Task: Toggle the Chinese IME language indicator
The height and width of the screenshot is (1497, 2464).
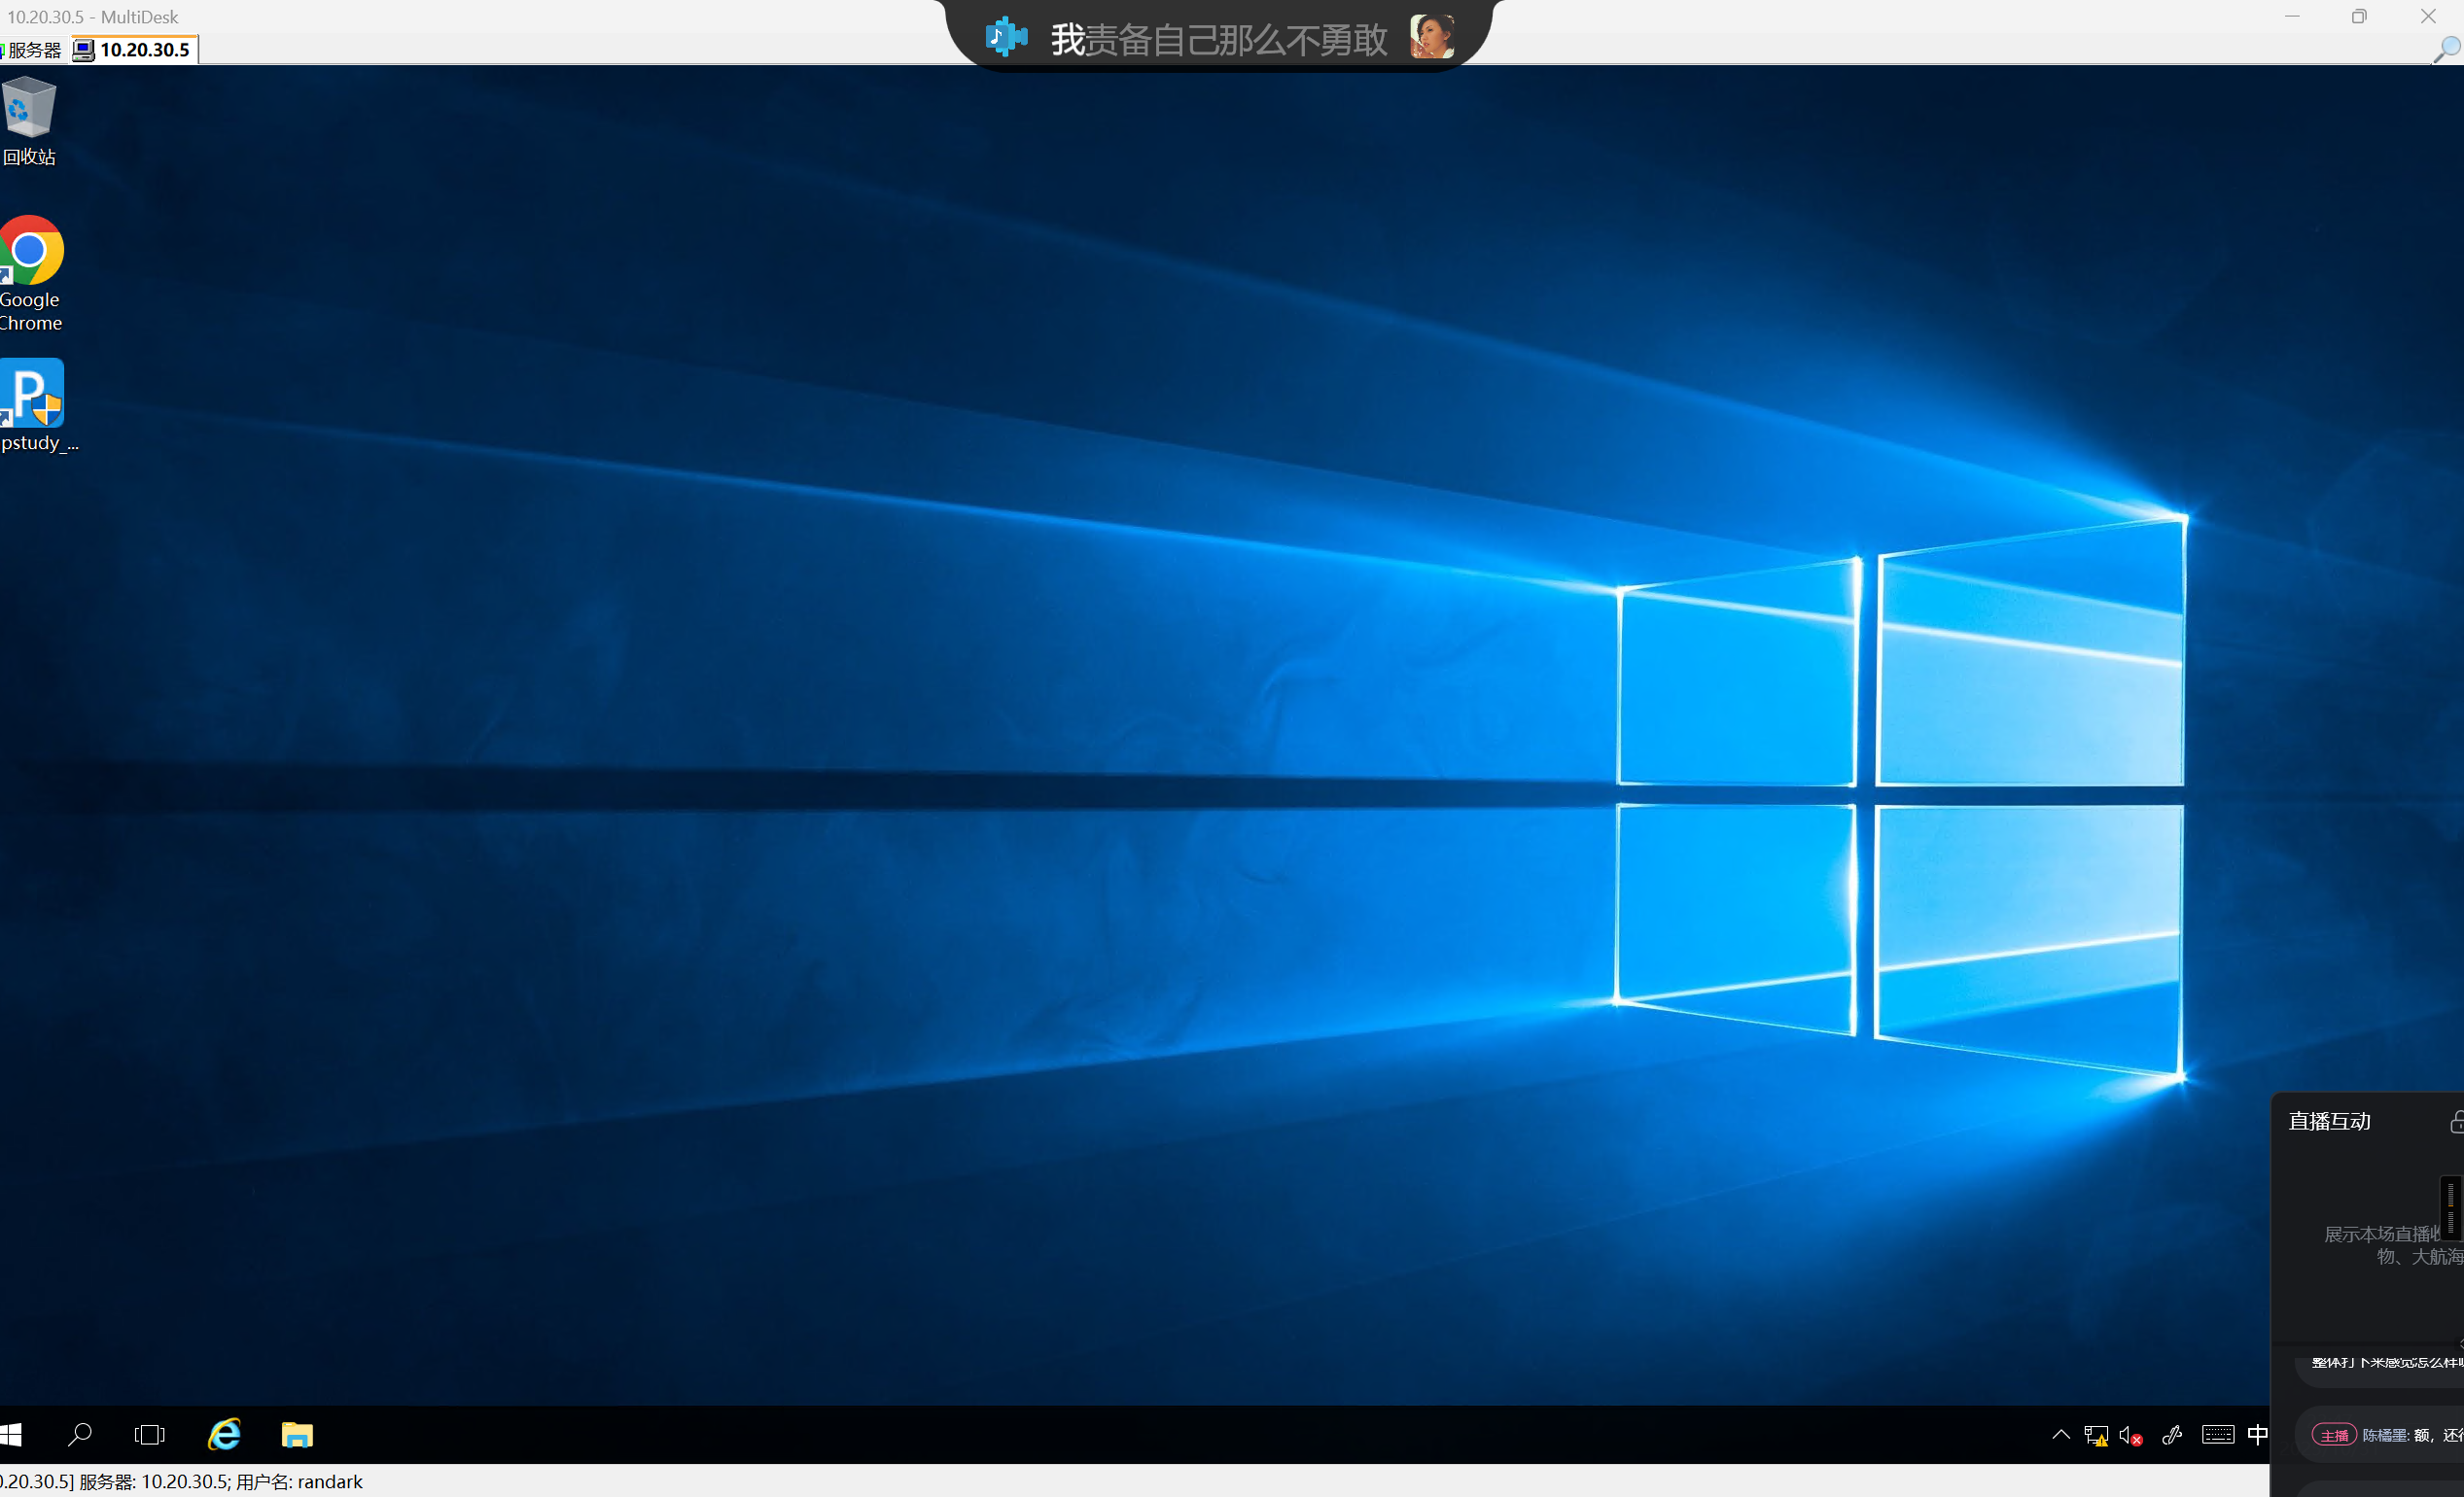Action: [2257, 1435]
